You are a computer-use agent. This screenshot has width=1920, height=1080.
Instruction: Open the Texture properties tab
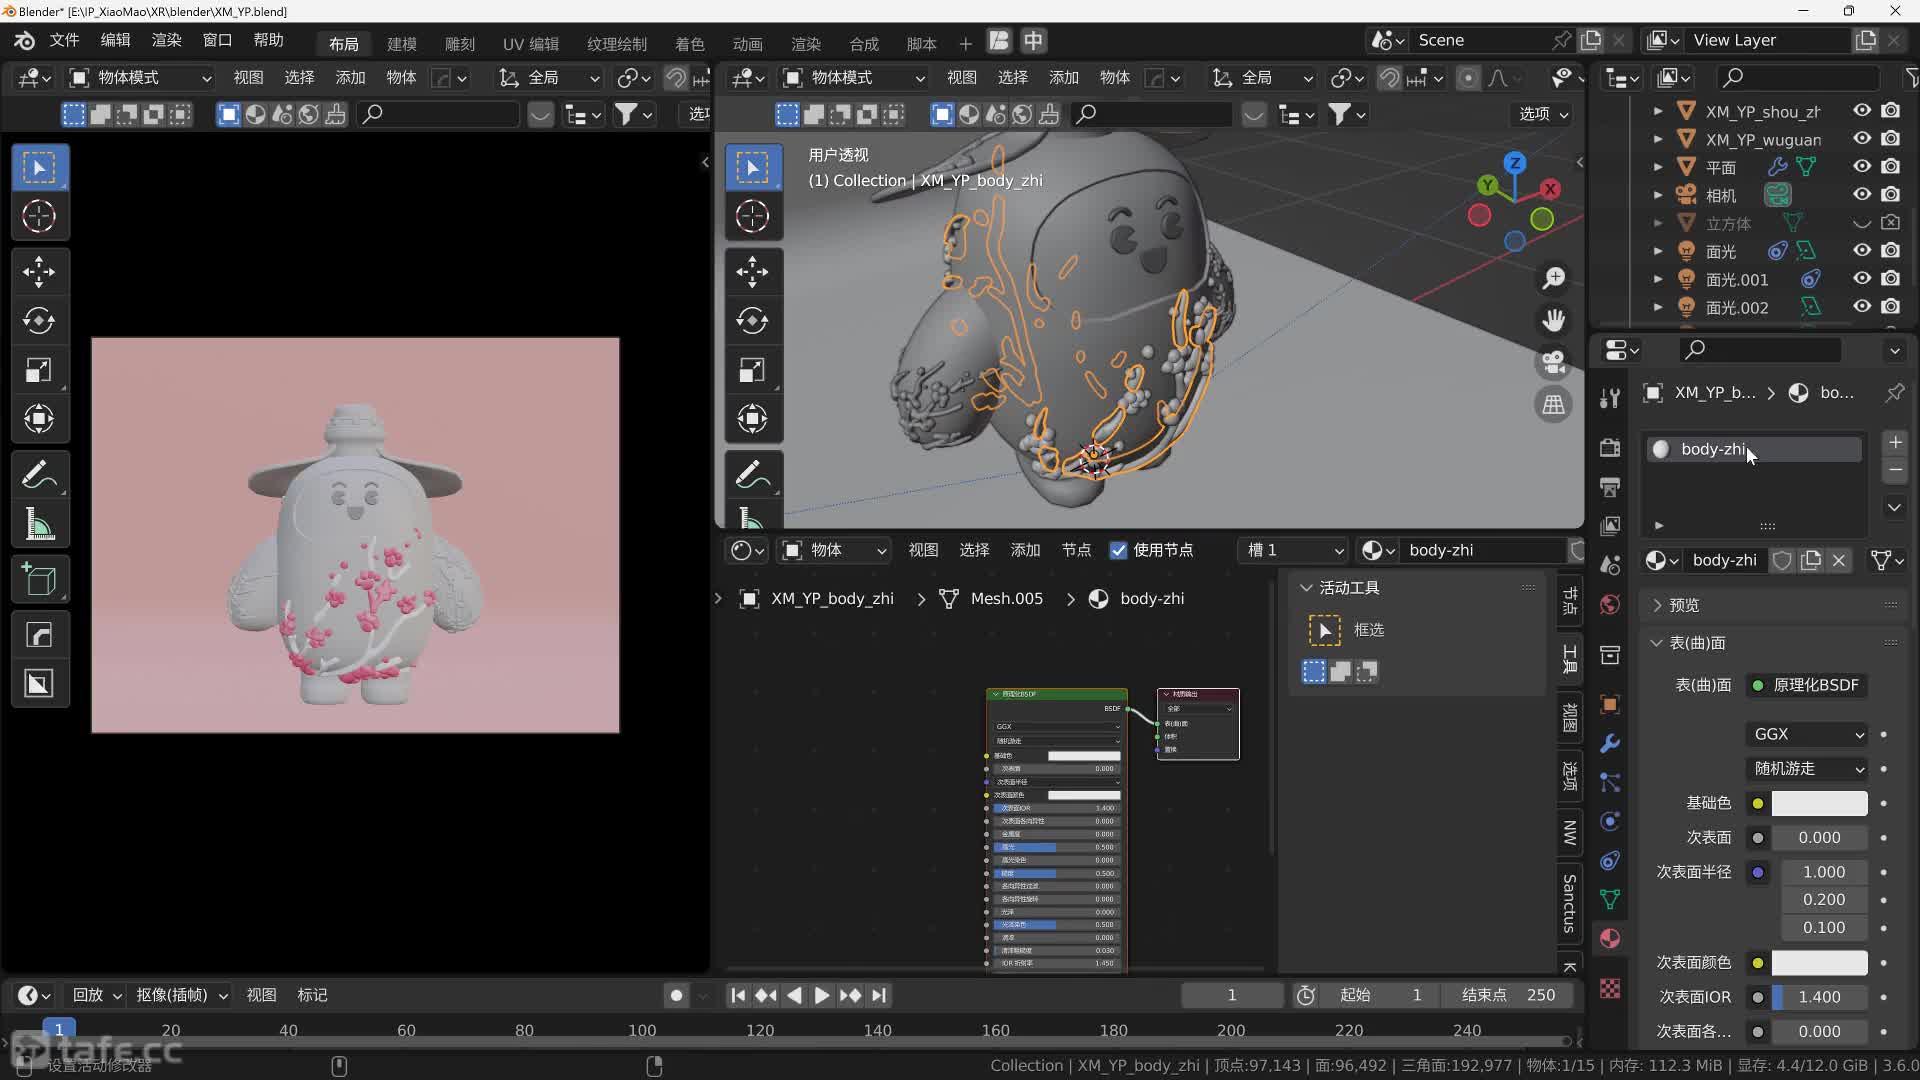tap(1610, 988)
